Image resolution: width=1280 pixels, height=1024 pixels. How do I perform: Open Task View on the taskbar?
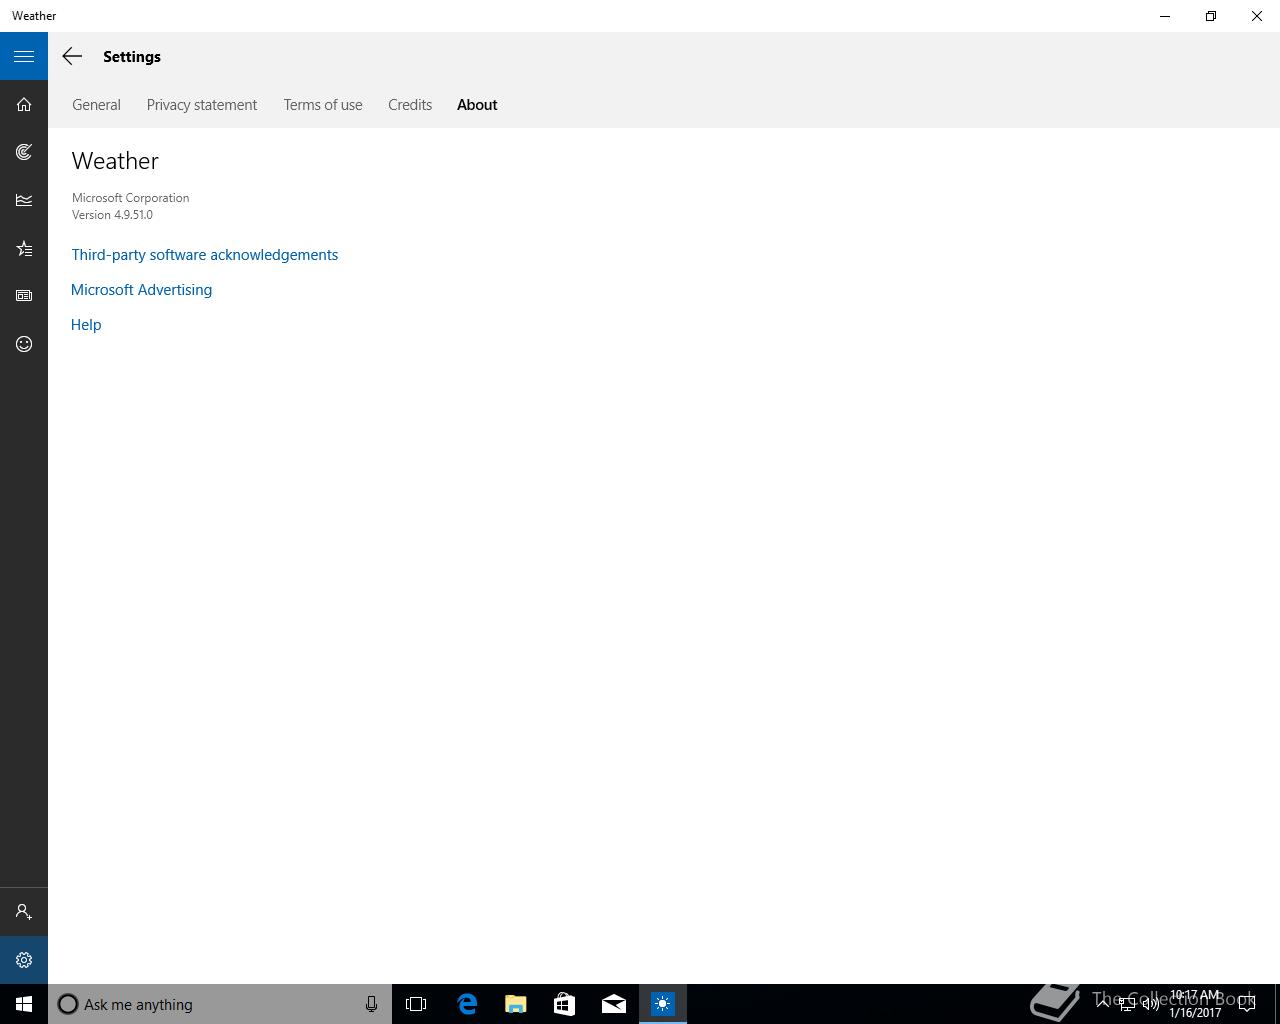[x=416, y=1004]
